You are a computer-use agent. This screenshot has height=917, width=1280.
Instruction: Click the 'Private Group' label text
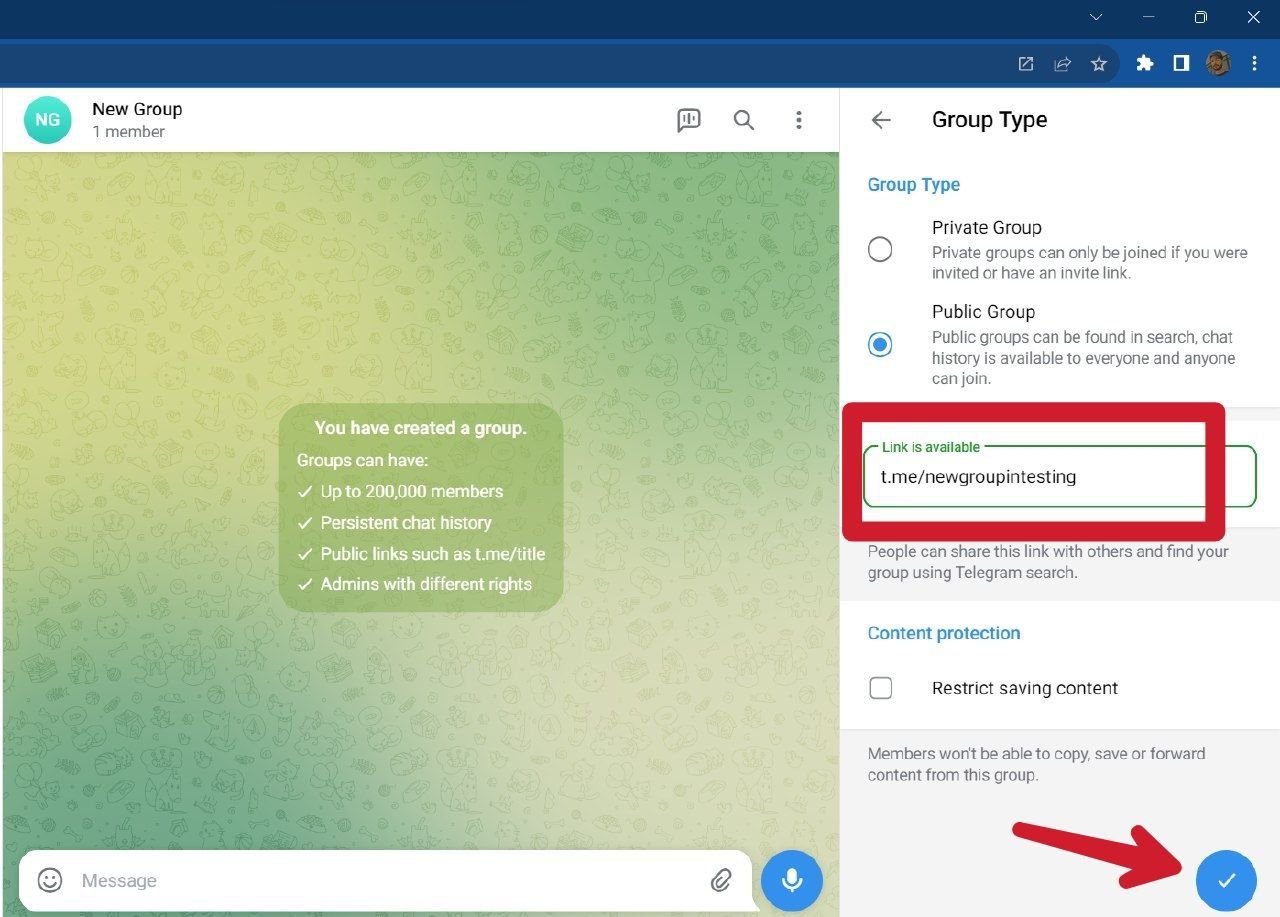987,228
